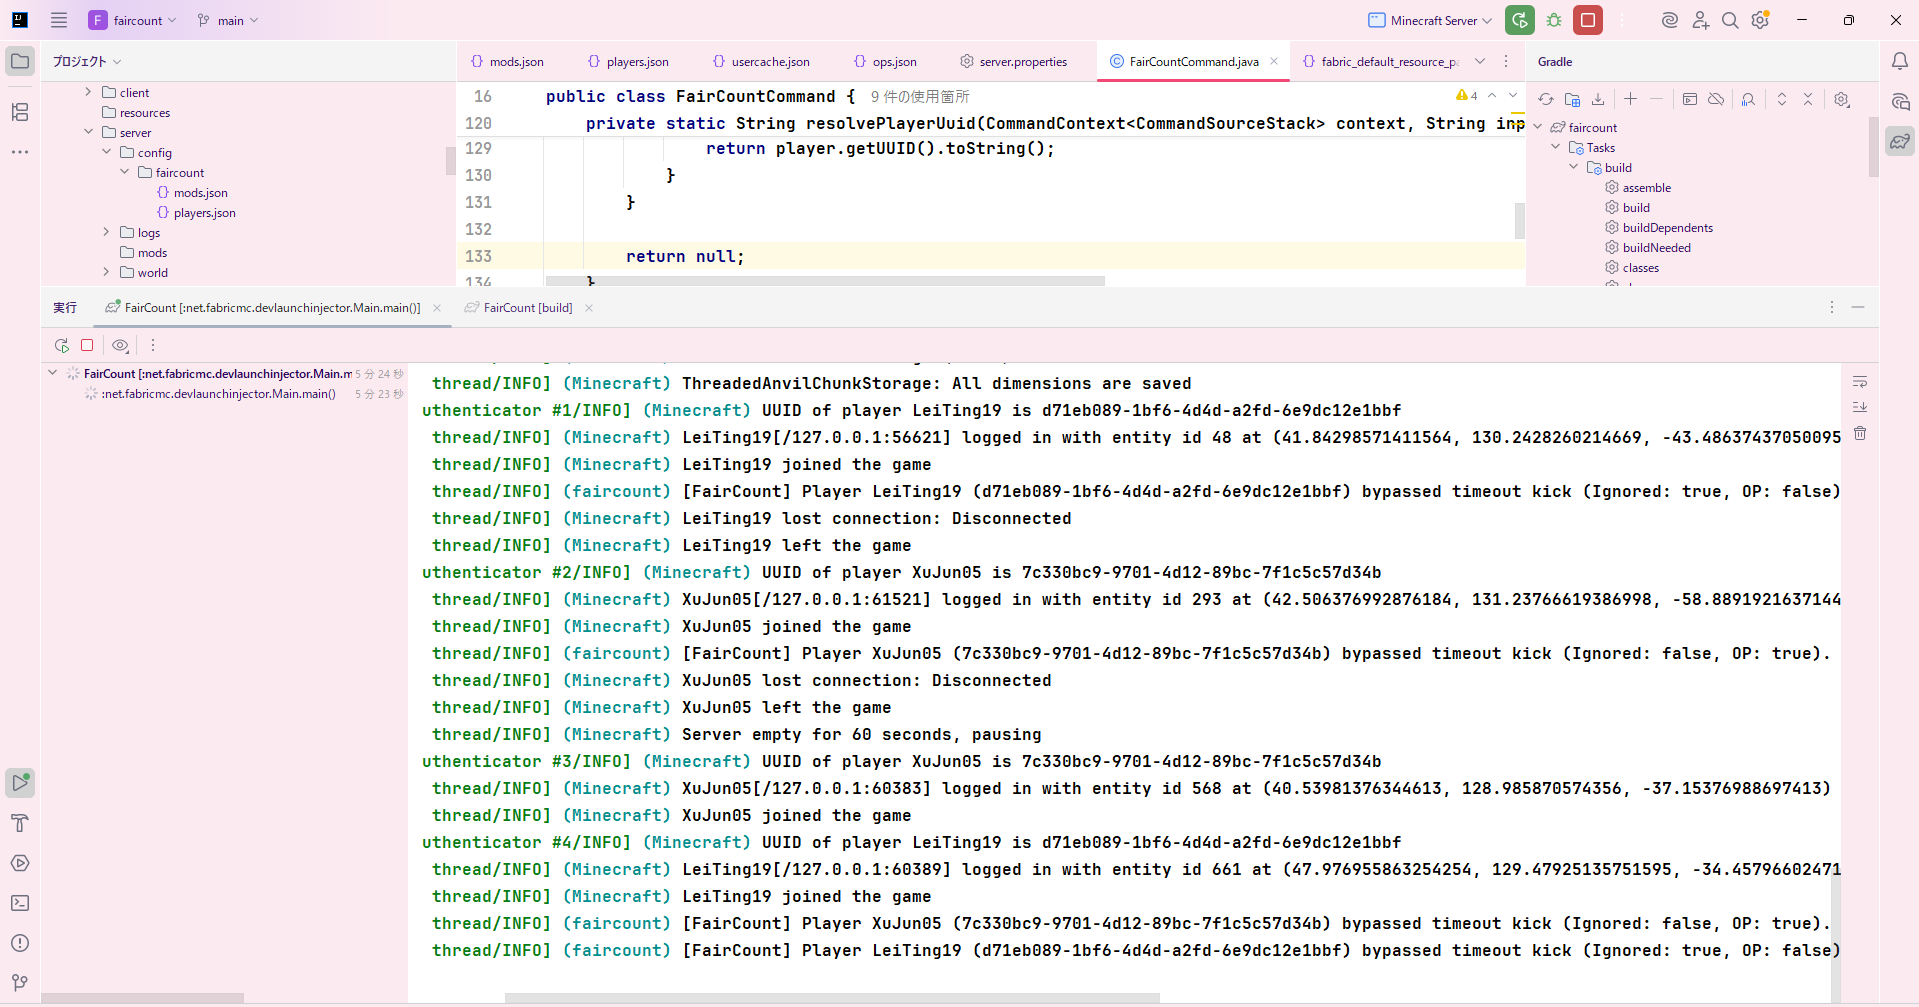Collapse the Gradle Tasks node
The image size is (1919, 1007).
1555,147
